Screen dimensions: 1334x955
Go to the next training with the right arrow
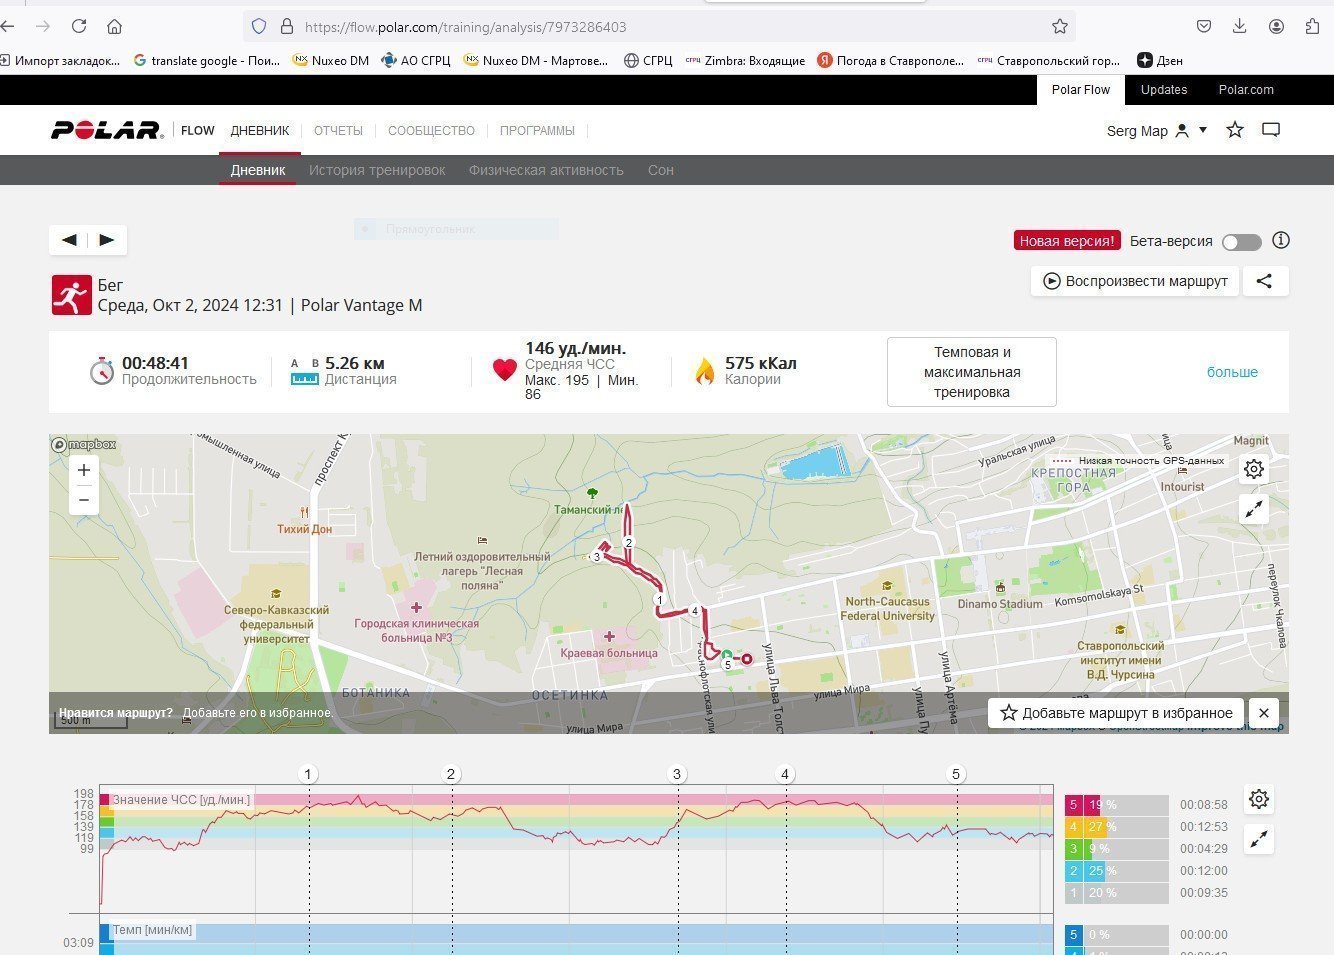(107, 240)
